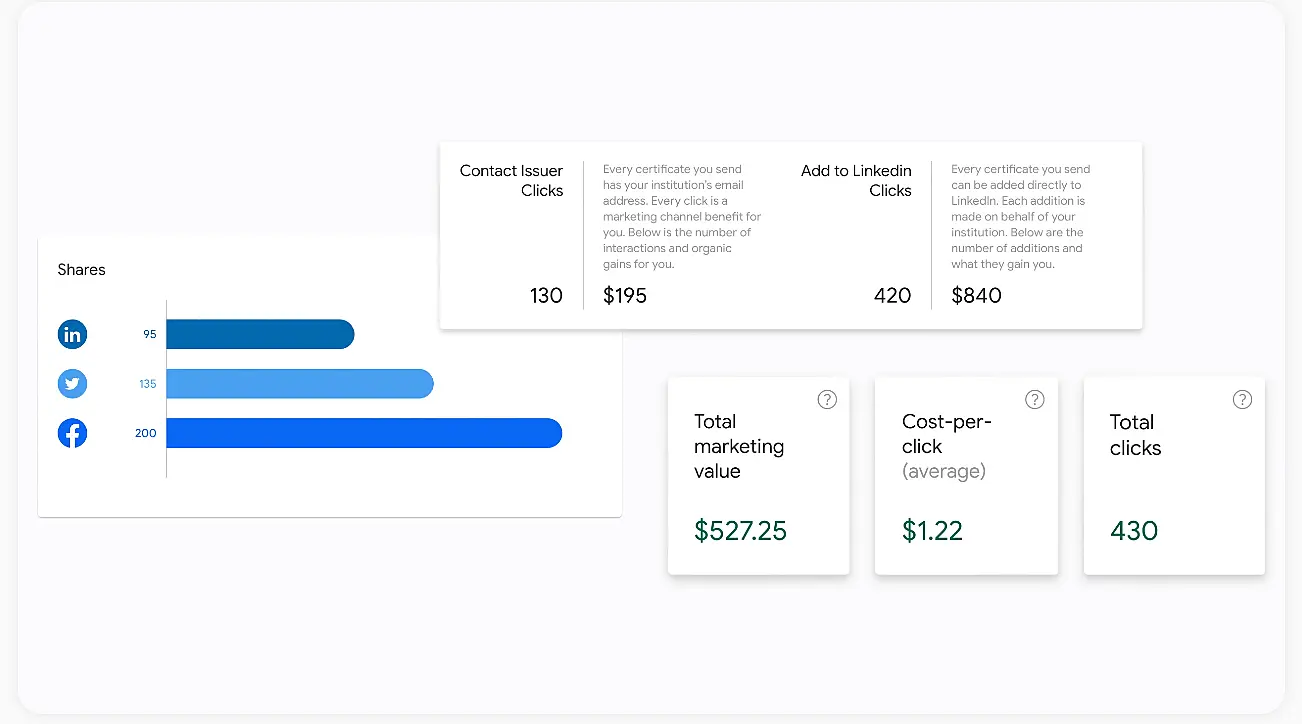Click the Add to Linkedin Clicks heading
Screen dimensions: 1302x724
point(856,180)
